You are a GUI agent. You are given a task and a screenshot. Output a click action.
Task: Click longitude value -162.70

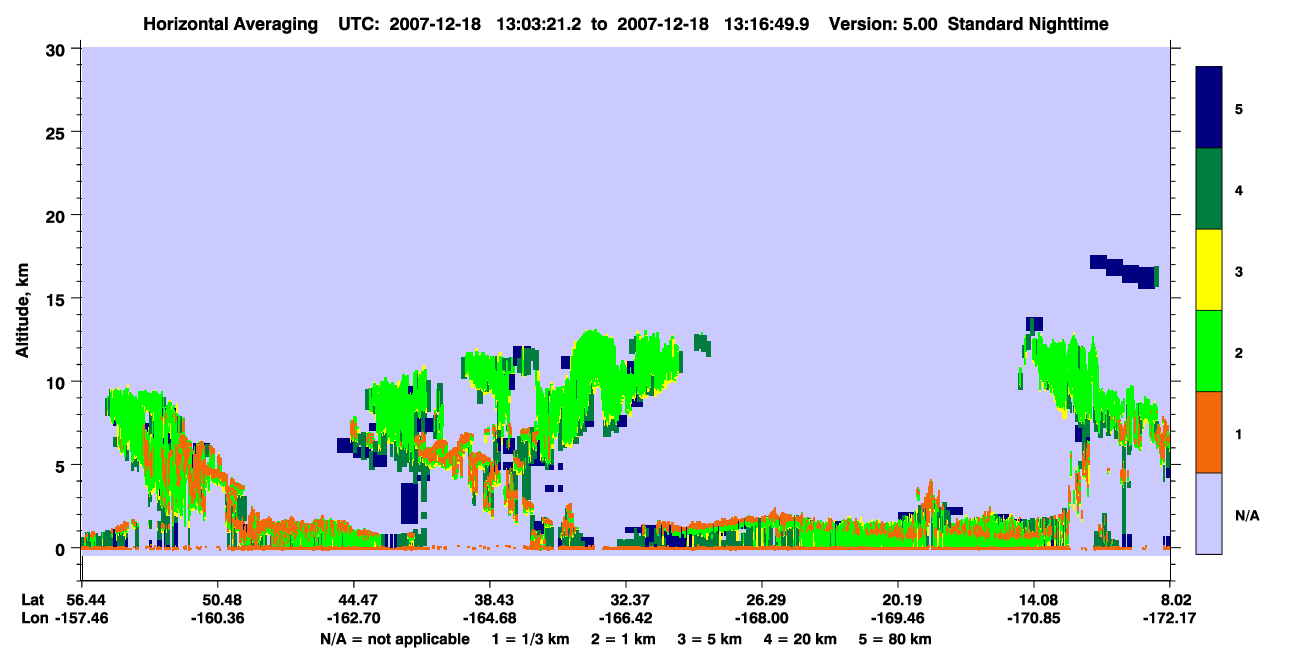[x=353, y=618]
